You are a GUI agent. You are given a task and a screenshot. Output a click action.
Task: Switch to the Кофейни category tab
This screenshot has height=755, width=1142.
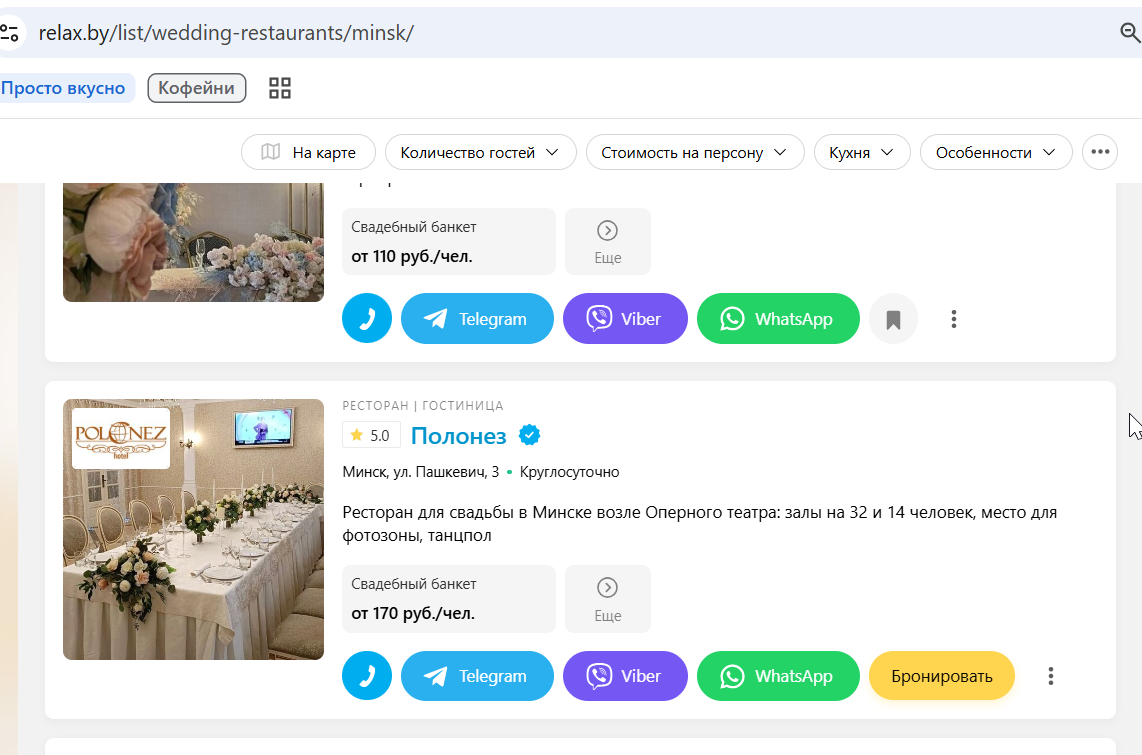click(x=197, y=88)
